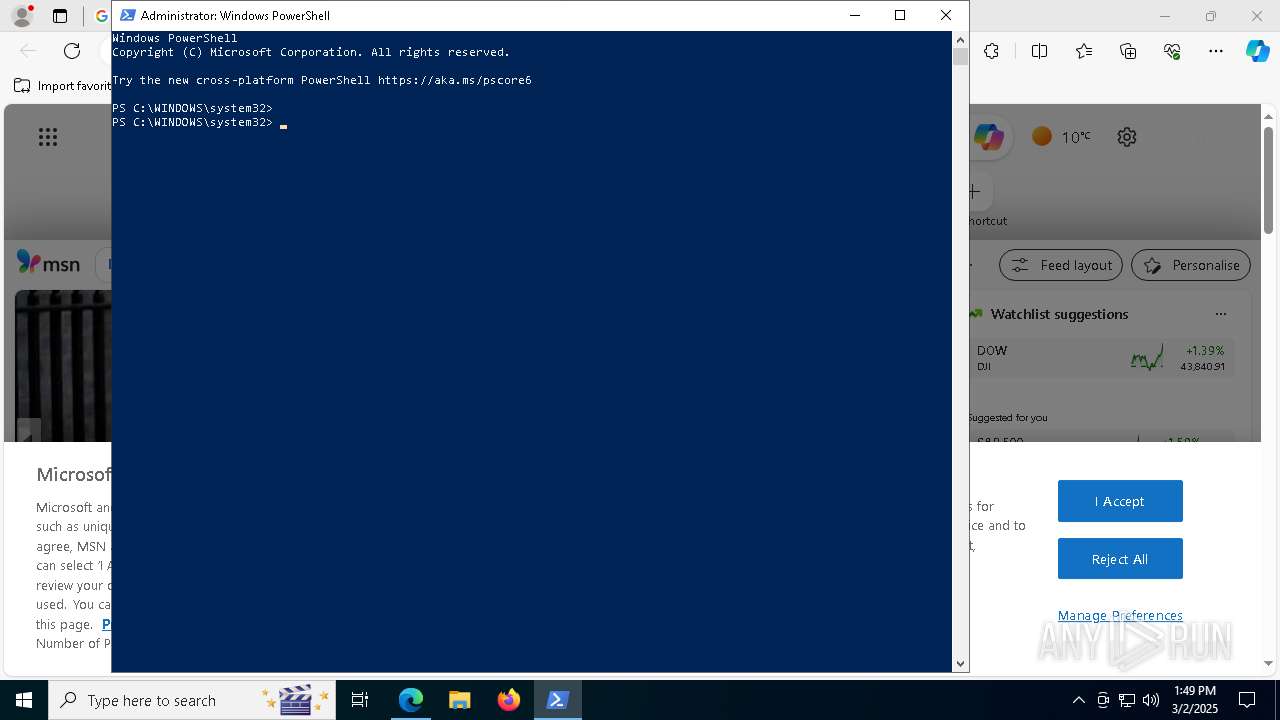The image size is (1280, 720).
Task: Open Task View on taskbar
Action: 360,700
